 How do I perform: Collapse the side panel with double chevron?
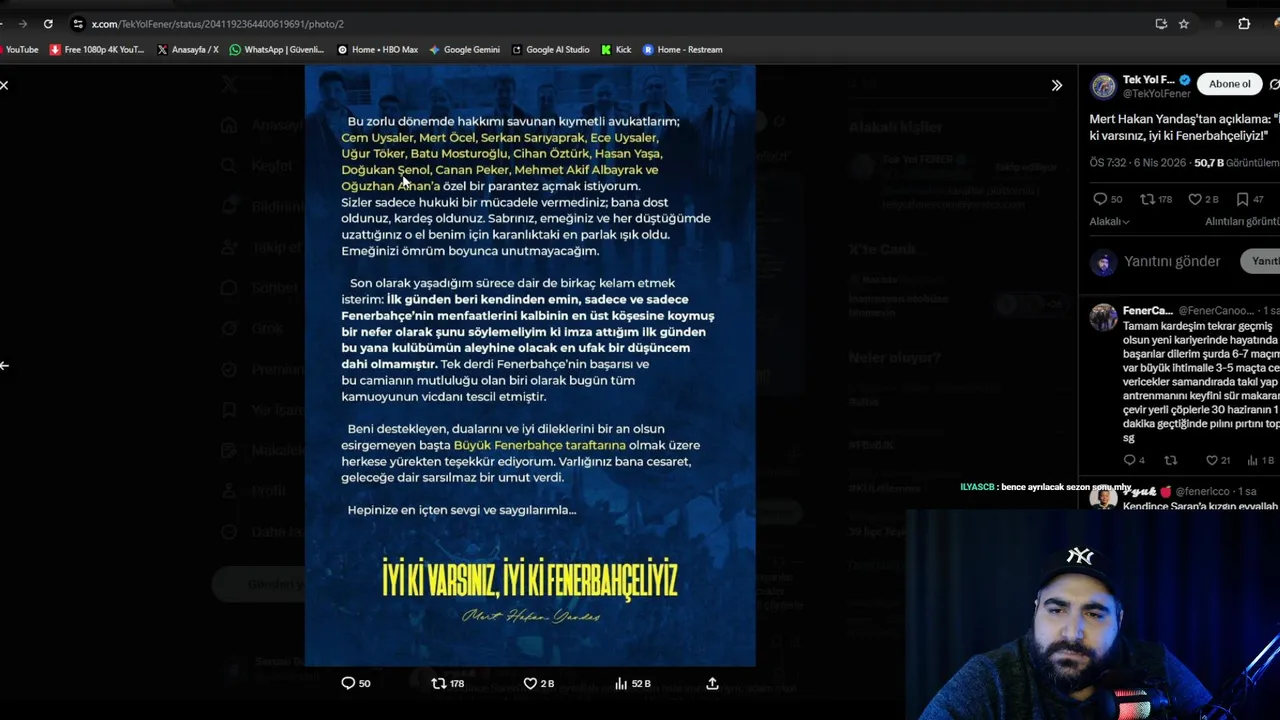pyautogui.click(x=1057, y=85)
